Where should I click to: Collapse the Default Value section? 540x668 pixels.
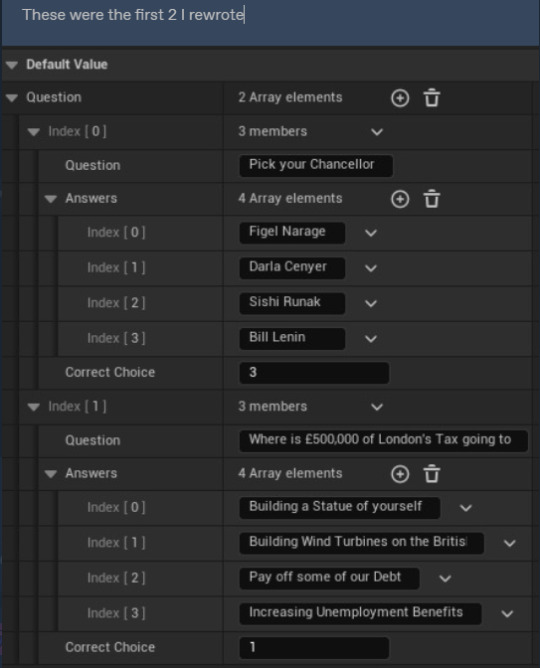tap(12, 65)
